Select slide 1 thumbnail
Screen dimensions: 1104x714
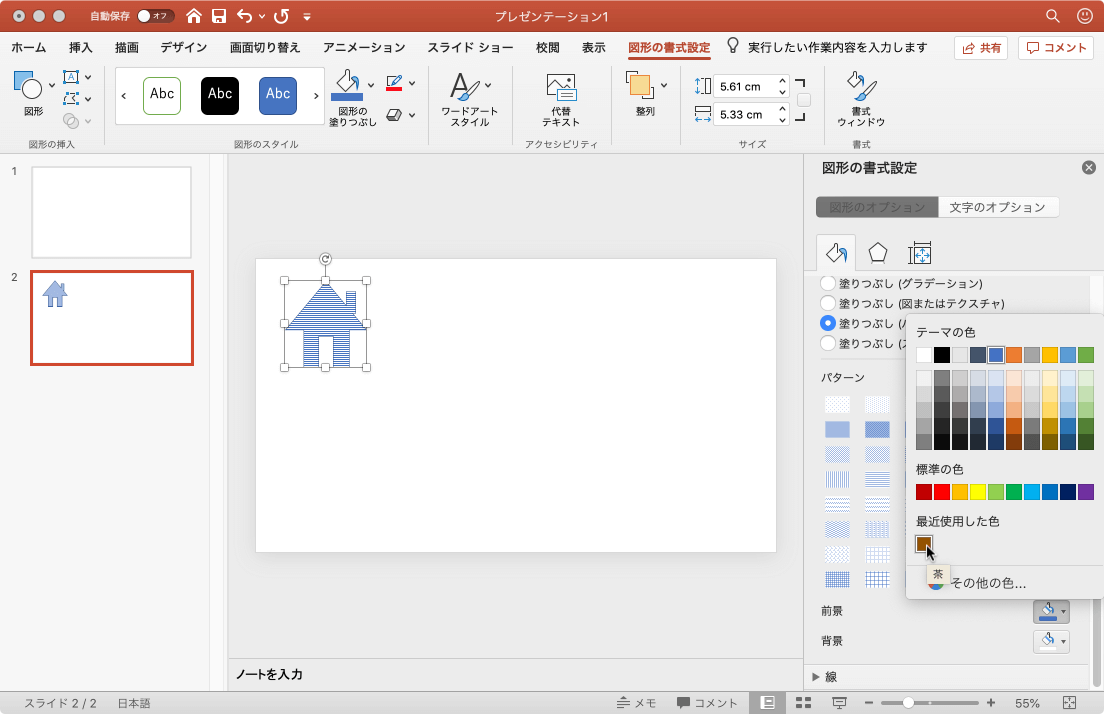click(111, 212)
